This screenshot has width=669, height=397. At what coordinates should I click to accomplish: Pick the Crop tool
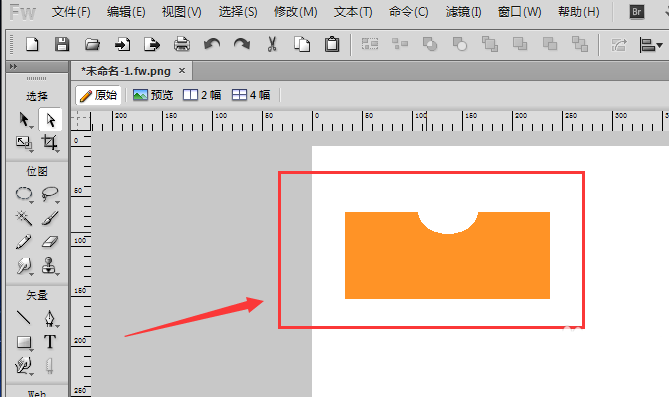pos(49,143)
